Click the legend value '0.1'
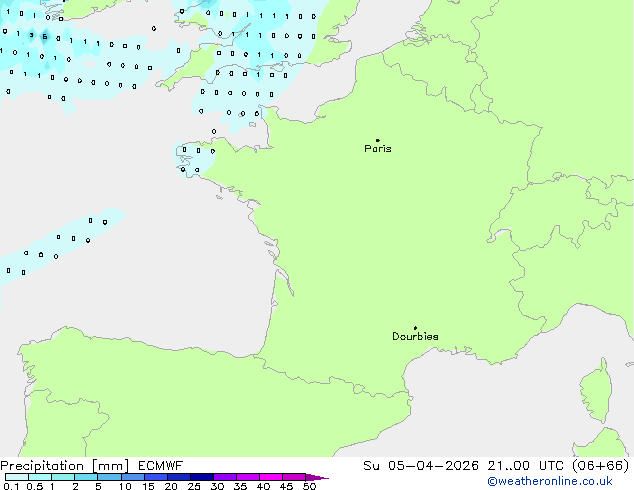 tap(11, 486)
